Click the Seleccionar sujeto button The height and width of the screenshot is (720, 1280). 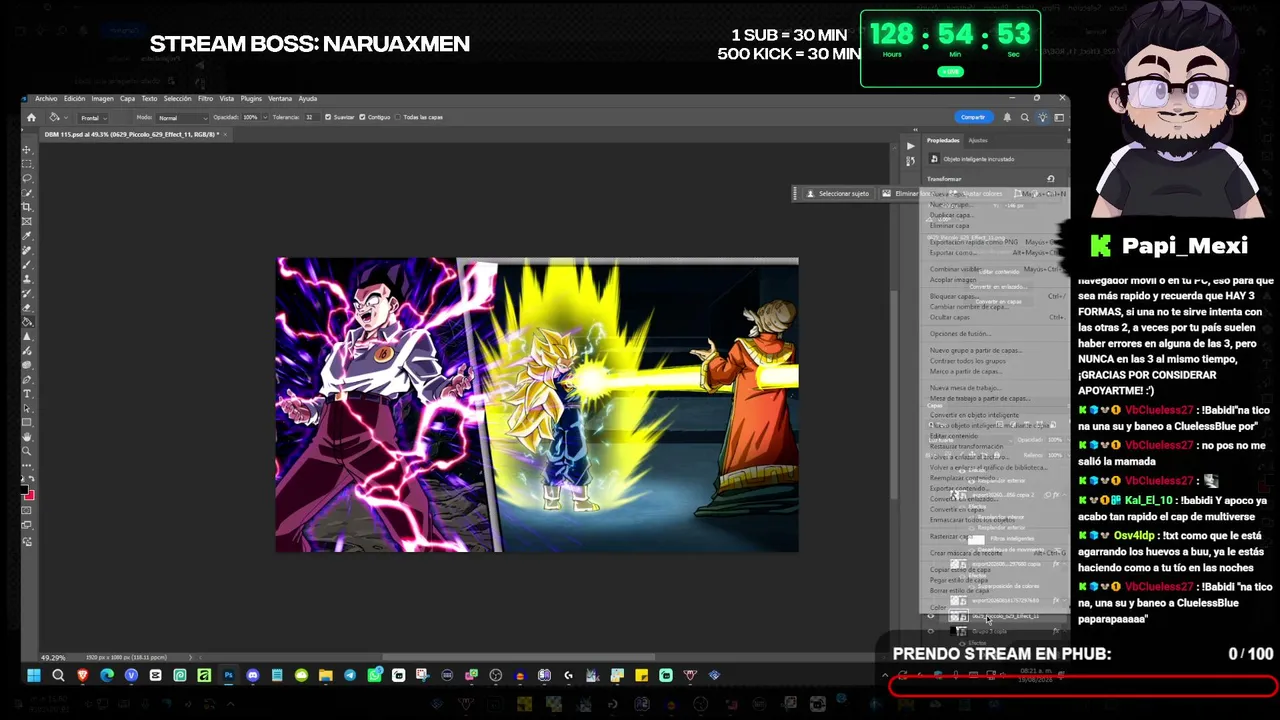click(838, 193)
